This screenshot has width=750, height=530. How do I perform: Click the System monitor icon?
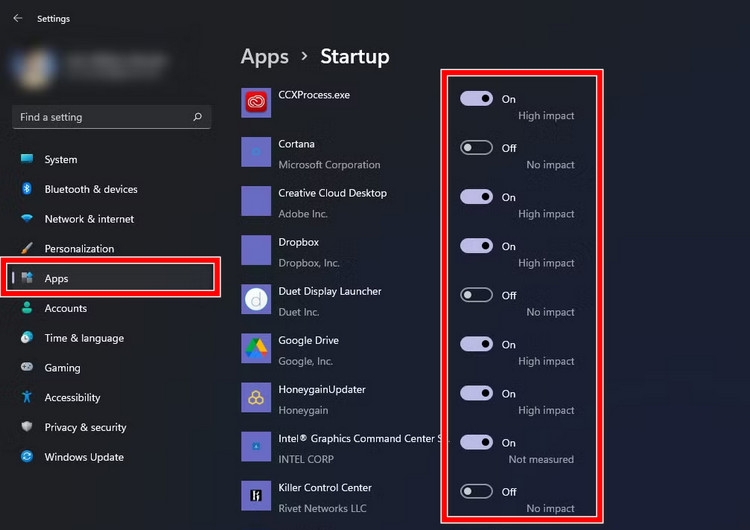[27, 159]
